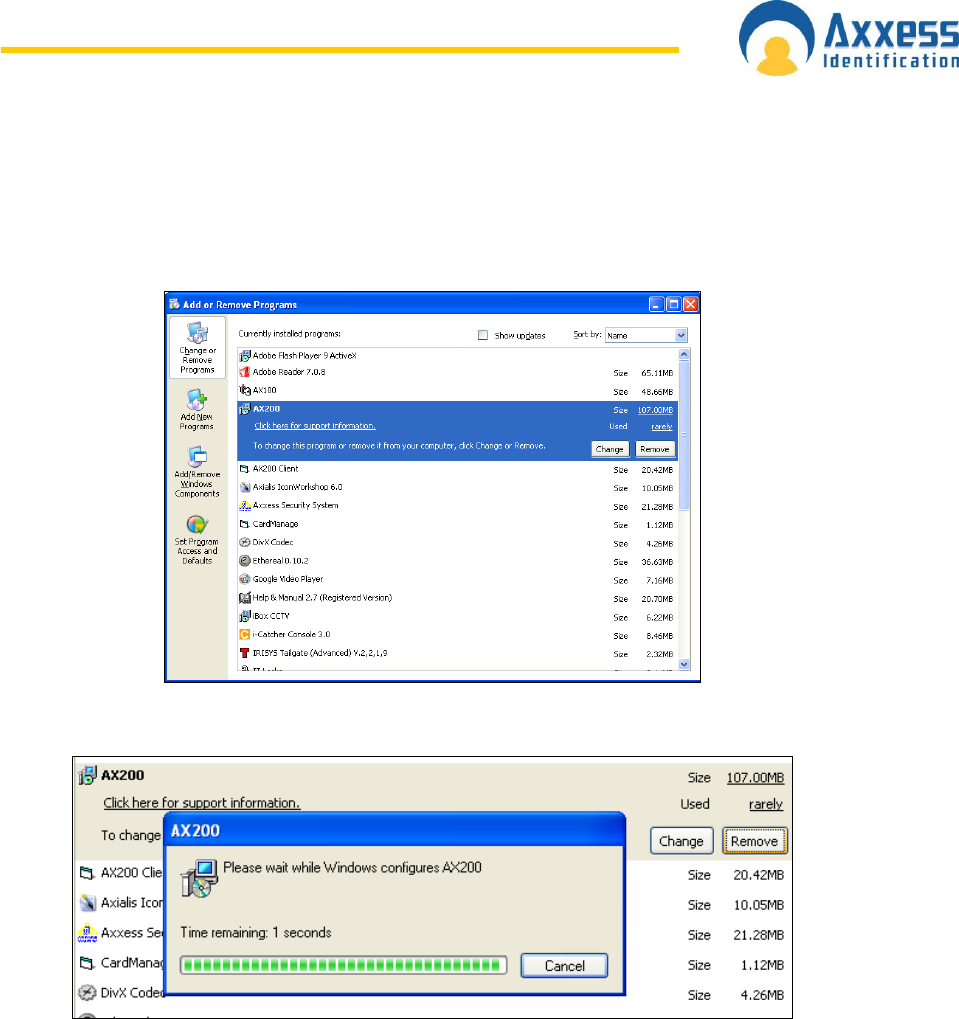
Task: Click the AX100 program icon
Action: pos(245,390)
